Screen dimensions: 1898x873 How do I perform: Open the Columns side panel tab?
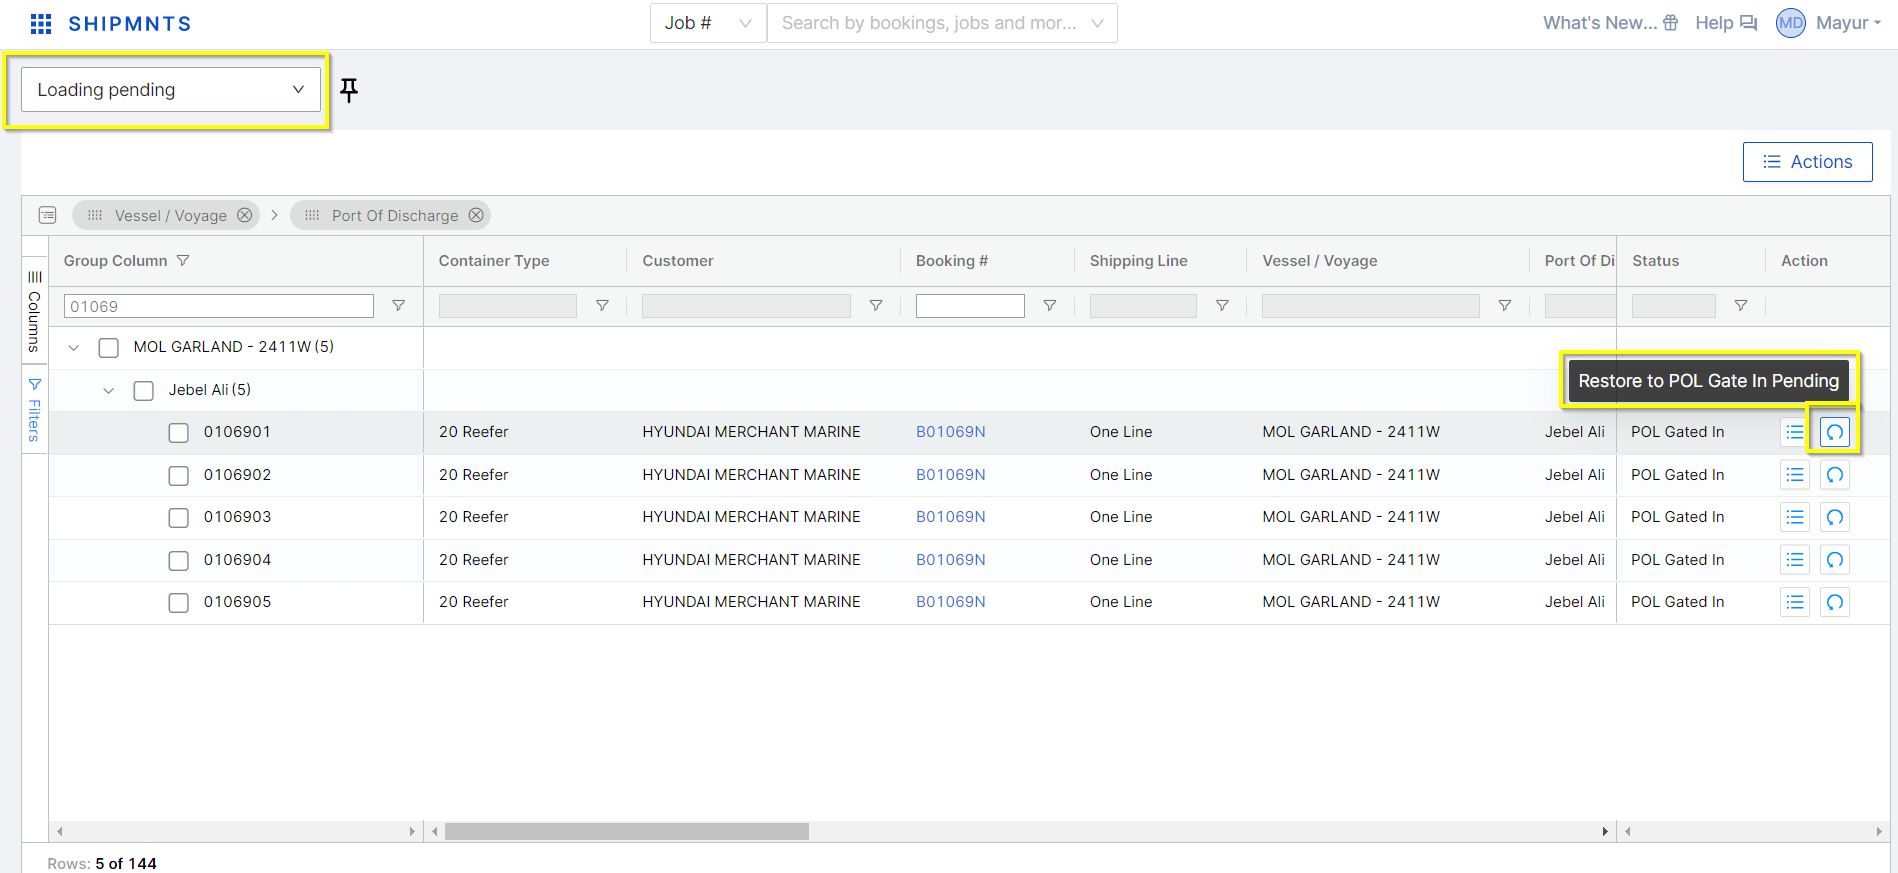coord(34,310)
